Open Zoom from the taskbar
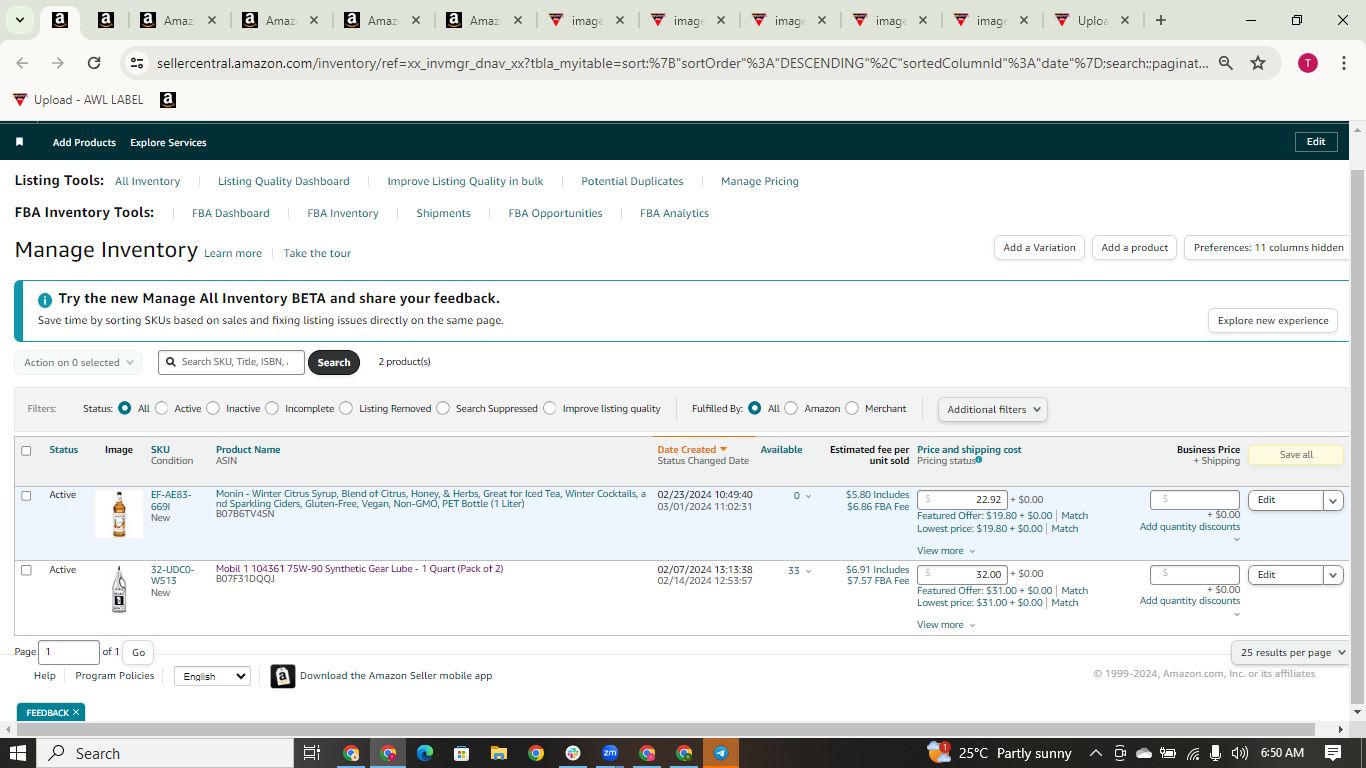 coord(610,753)
